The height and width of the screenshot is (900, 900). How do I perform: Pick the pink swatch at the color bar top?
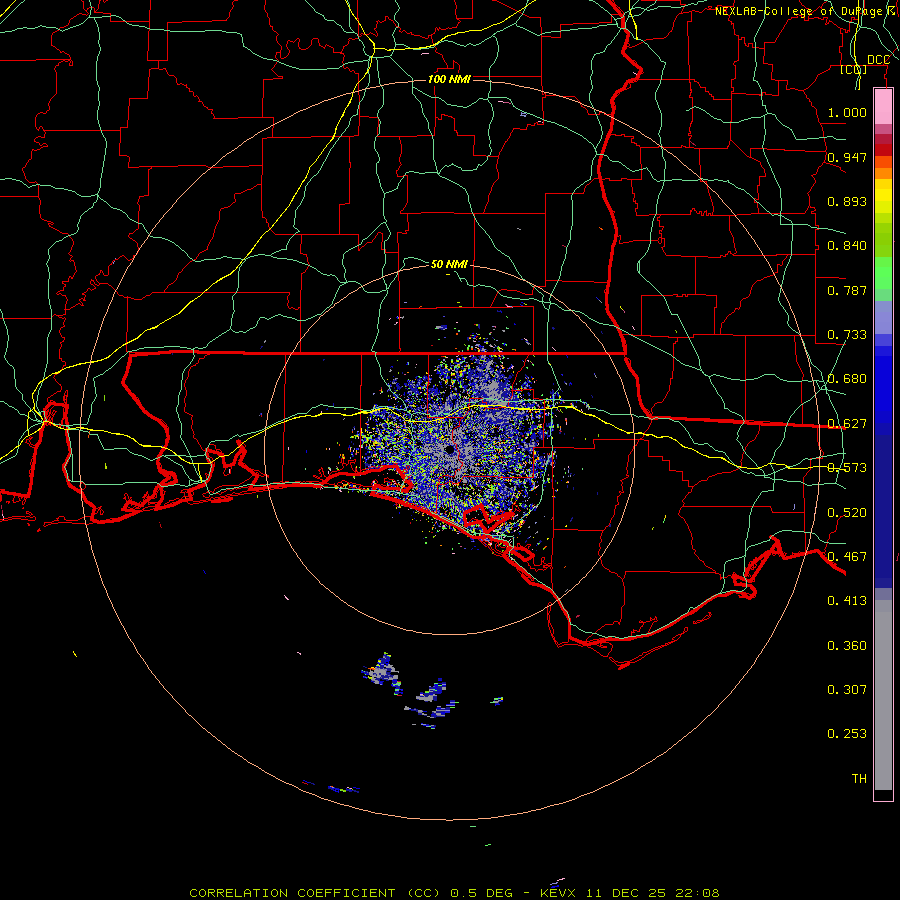[x=883, y=107]
